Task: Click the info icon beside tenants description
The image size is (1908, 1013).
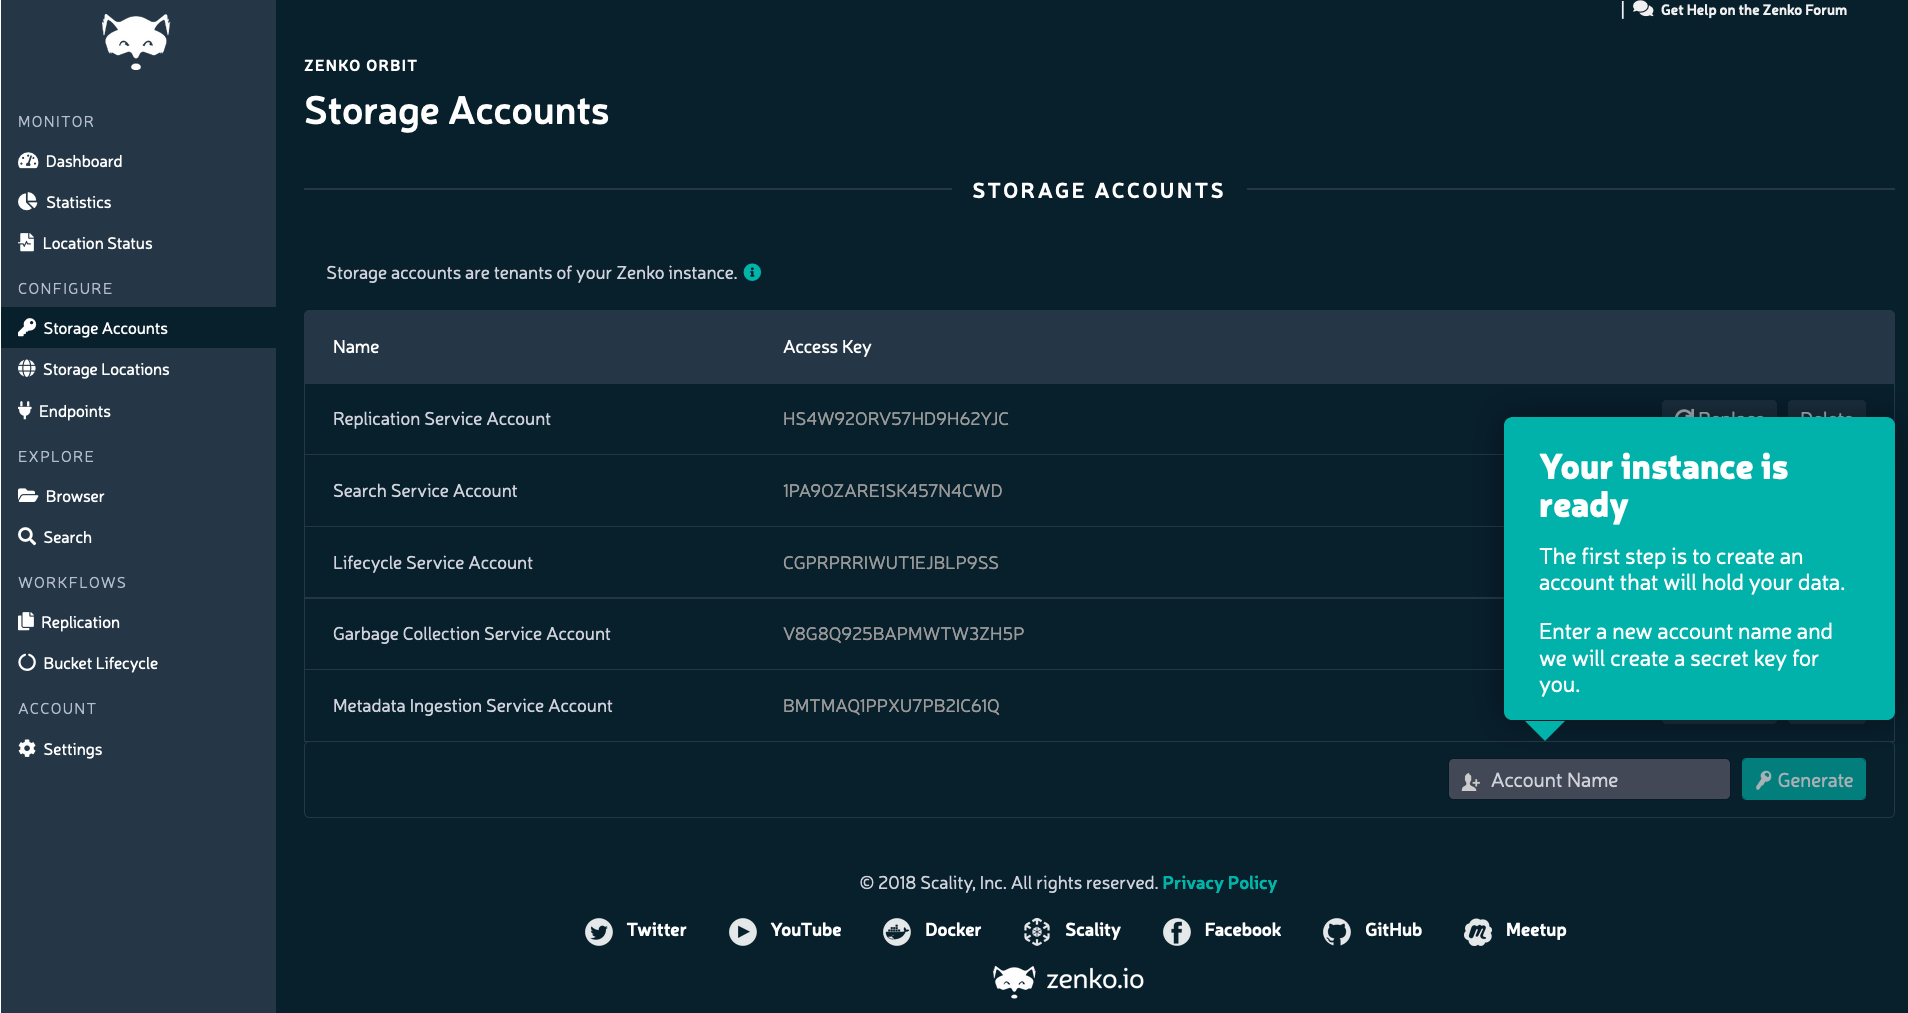Action: click(x=753, y=272)
